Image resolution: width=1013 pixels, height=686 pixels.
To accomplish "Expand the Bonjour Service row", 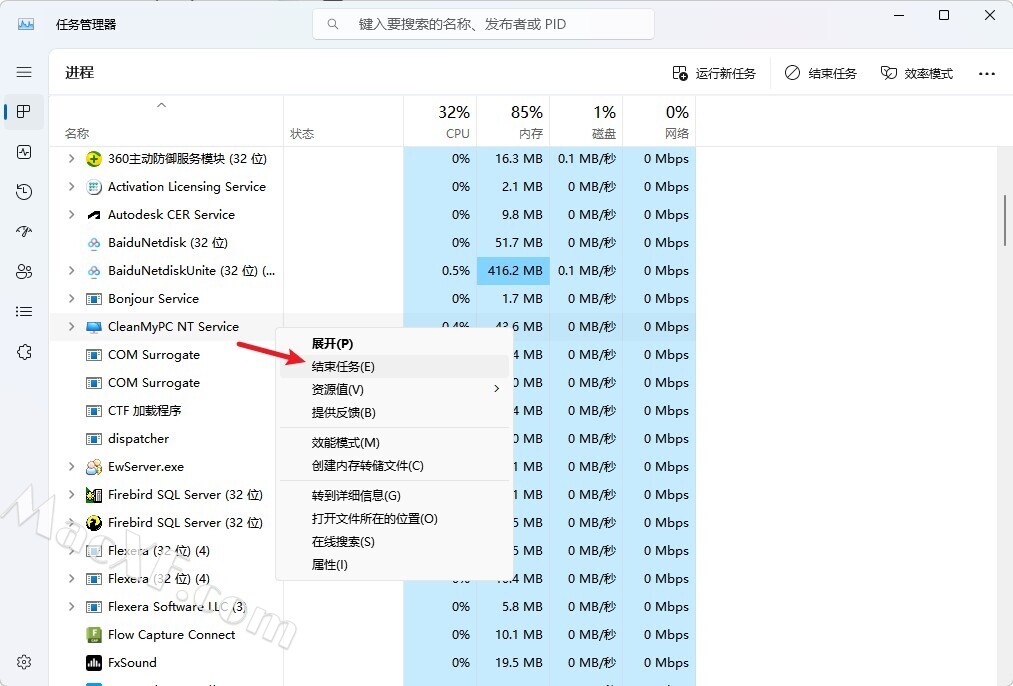I will [71, 298].
